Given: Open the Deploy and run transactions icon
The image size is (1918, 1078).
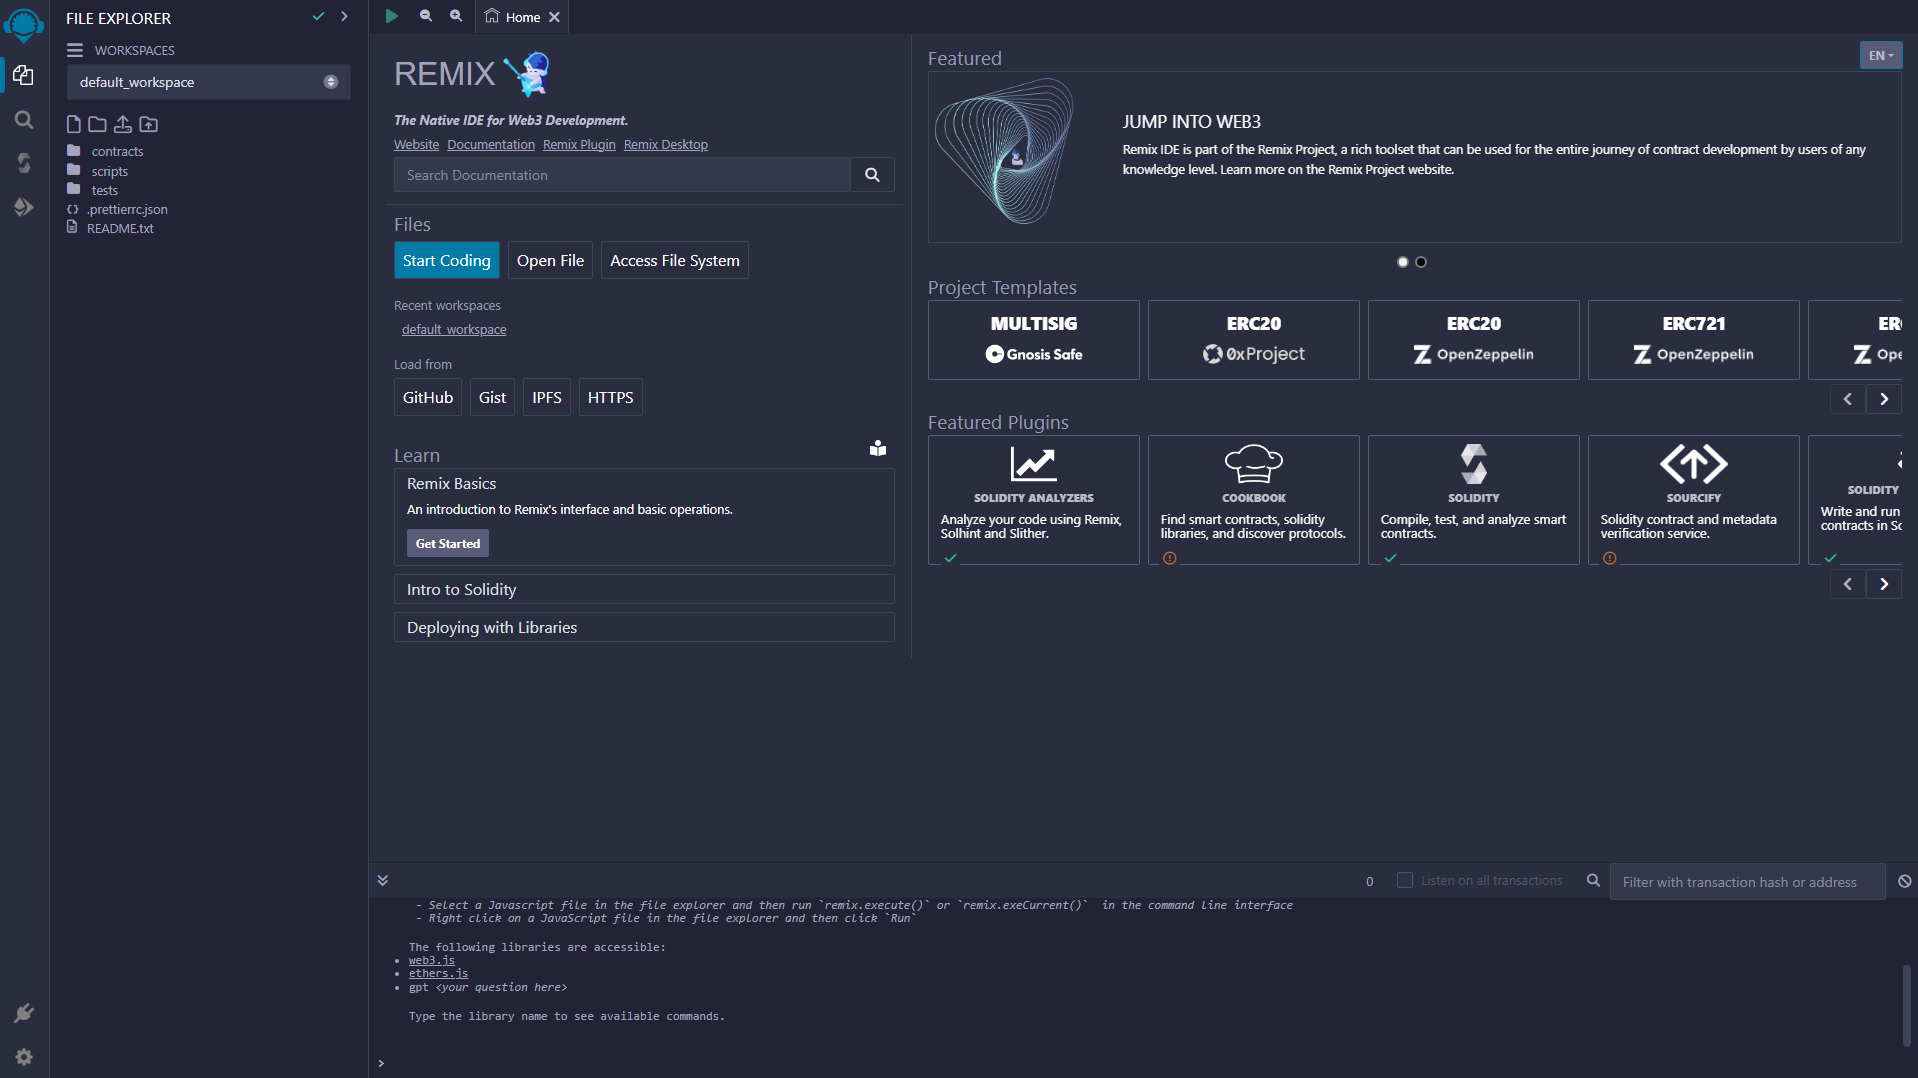Looking at the screenshot, I should tap(24, 207).
